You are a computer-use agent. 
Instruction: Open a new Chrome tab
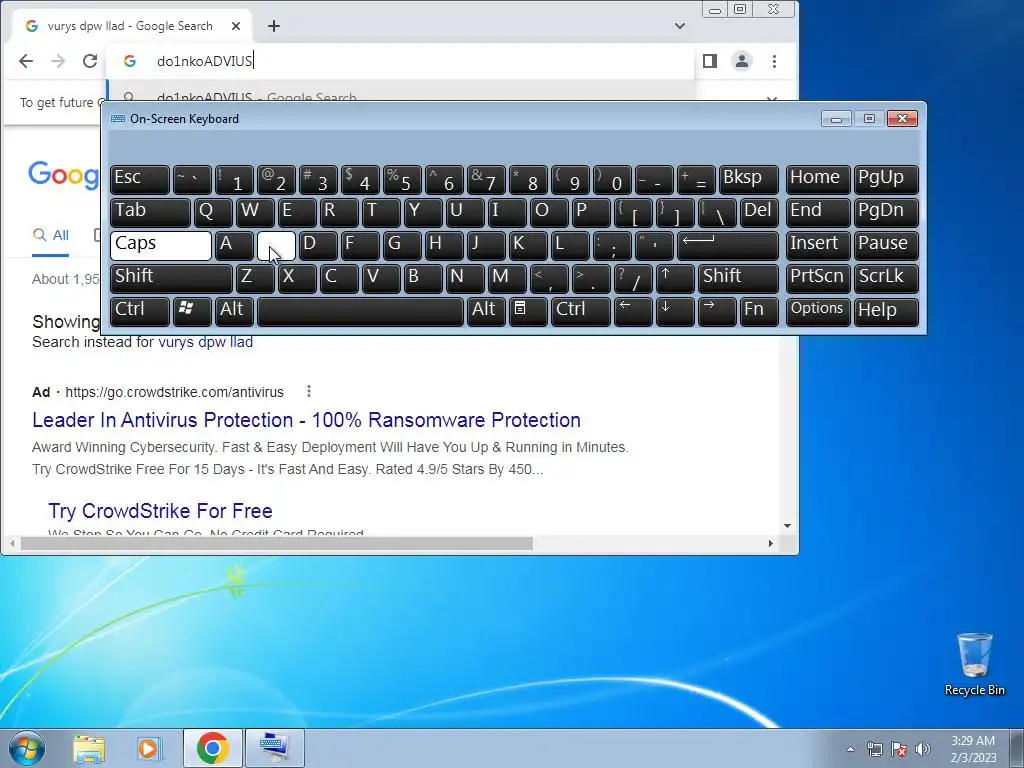(274, 26)
